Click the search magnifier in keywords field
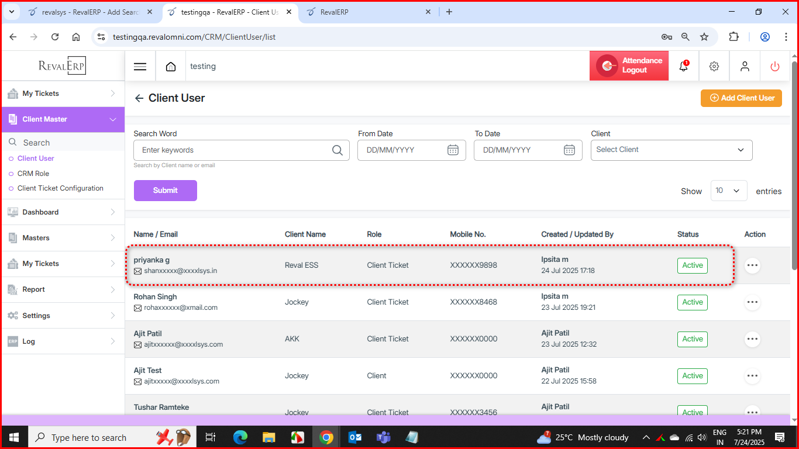 (x=337, y=150)
